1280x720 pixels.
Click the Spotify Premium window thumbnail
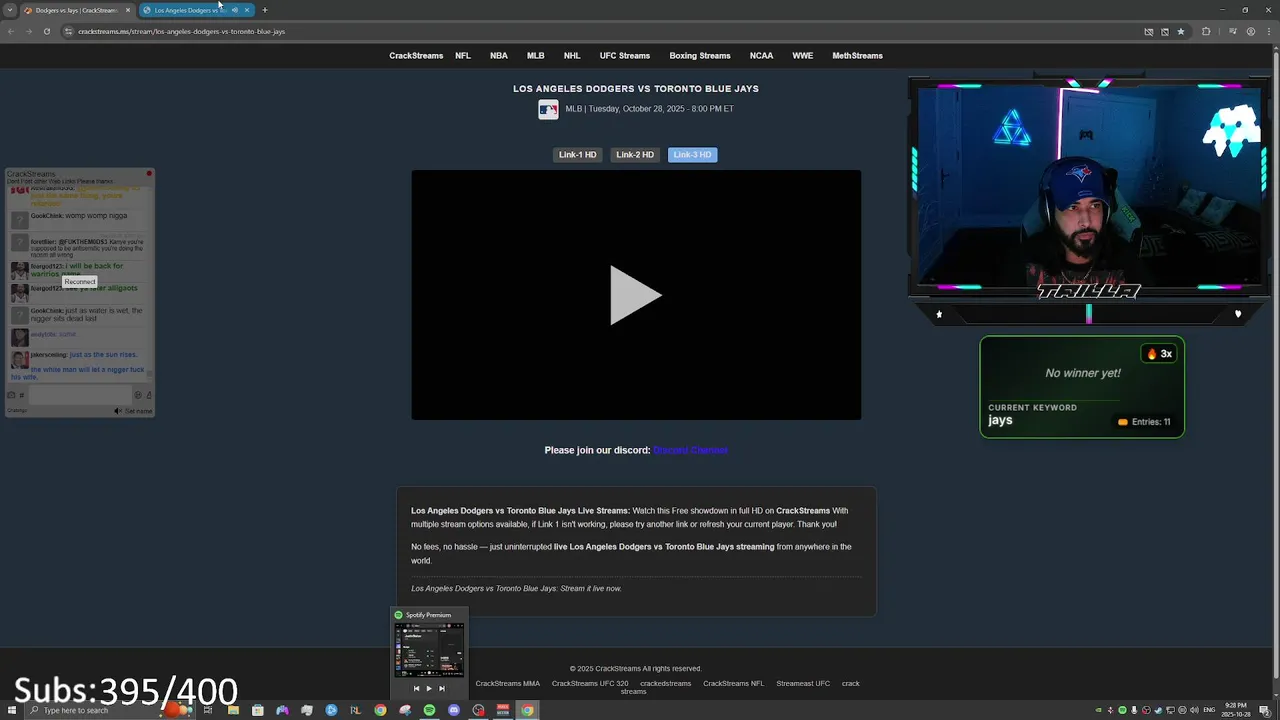point(429,649)
